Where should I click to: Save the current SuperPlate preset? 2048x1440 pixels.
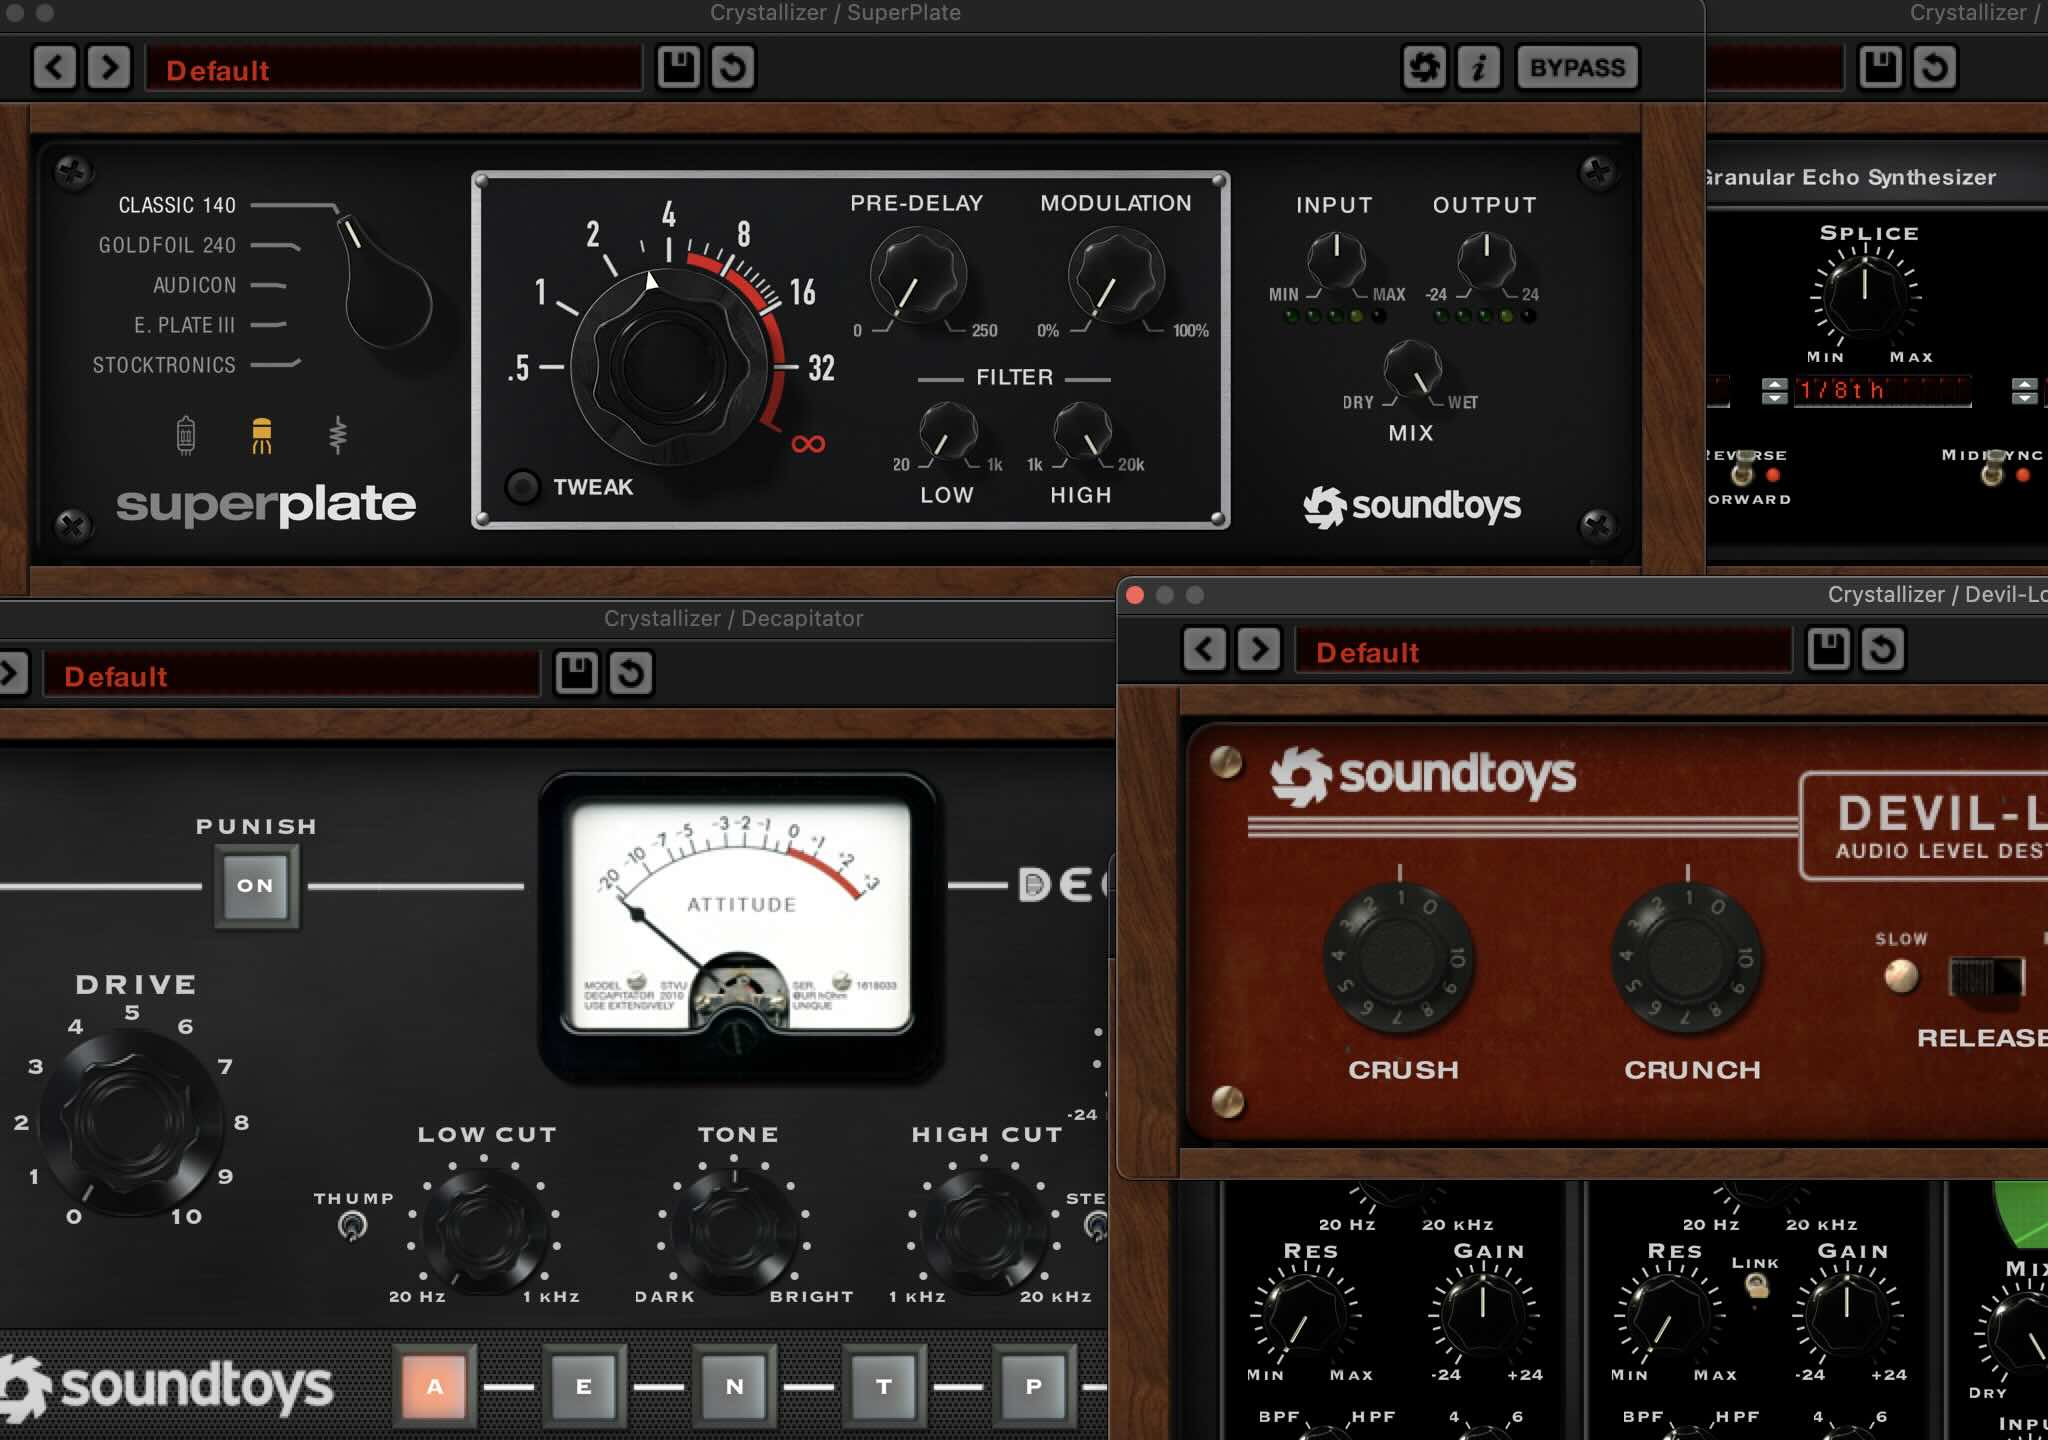[679, 69]
